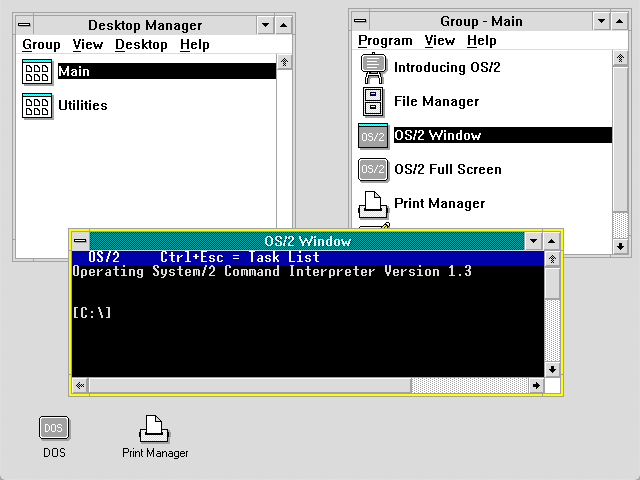Select Introducing OS/2 label

447,67
